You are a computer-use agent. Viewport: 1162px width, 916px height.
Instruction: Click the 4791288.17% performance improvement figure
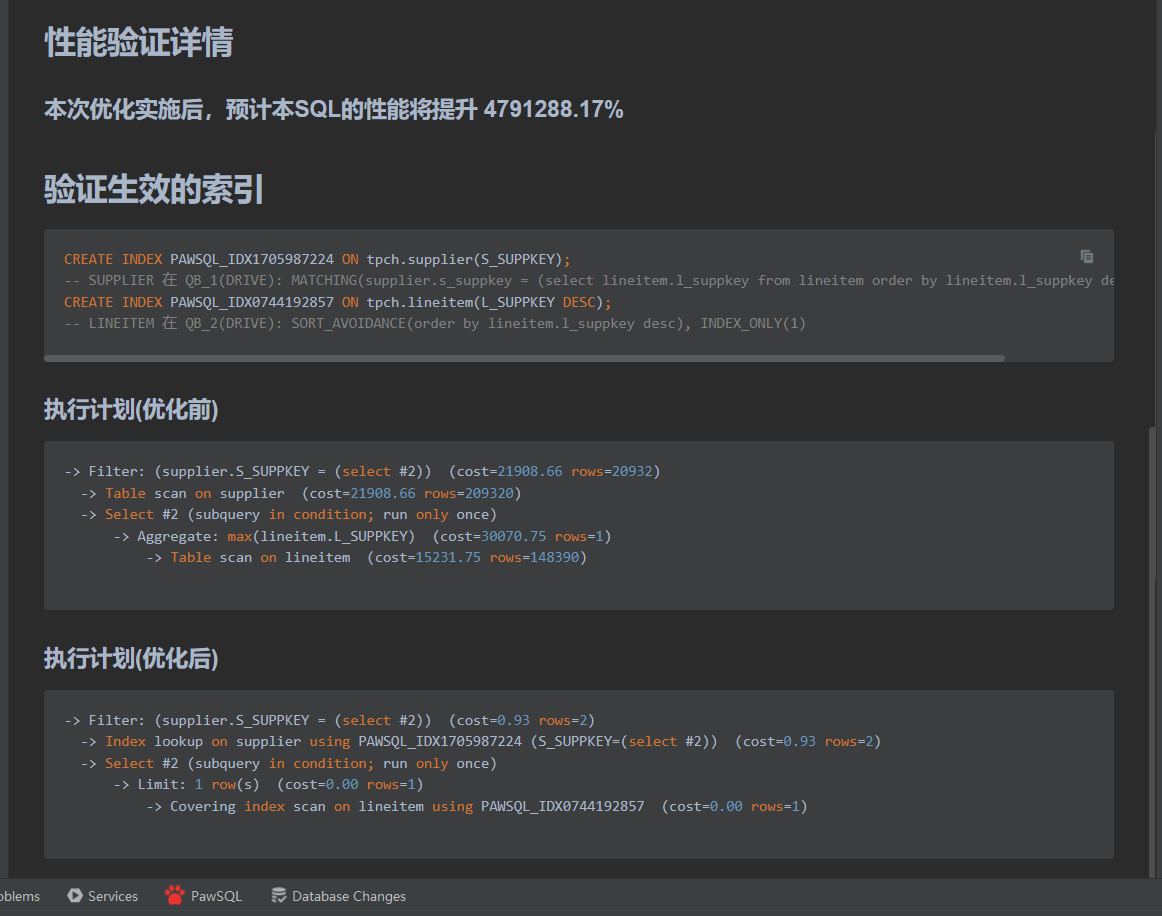point(553,110)
